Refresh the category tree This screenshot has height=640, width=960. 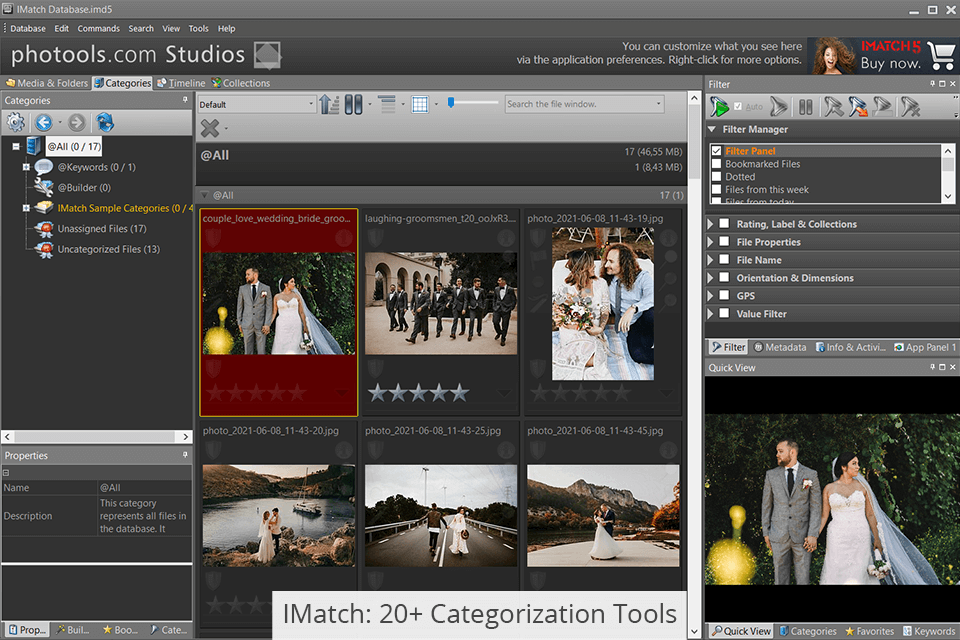tap(105, 123)
